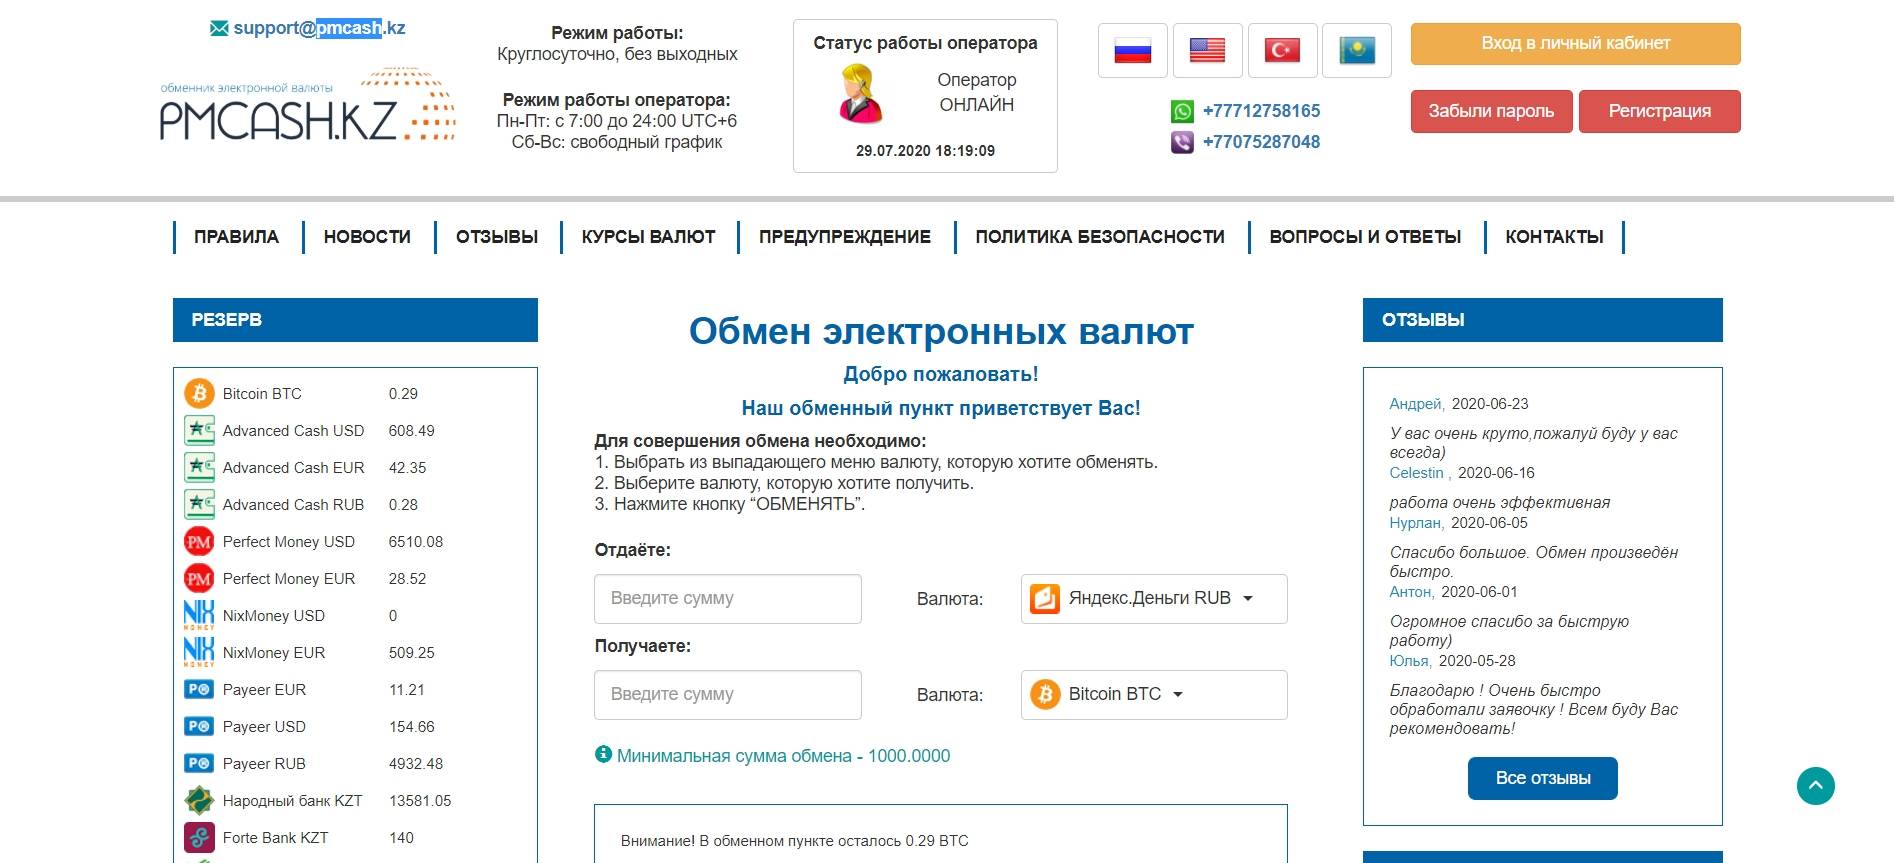Click phone number +77712758165

coord(1261,111)
